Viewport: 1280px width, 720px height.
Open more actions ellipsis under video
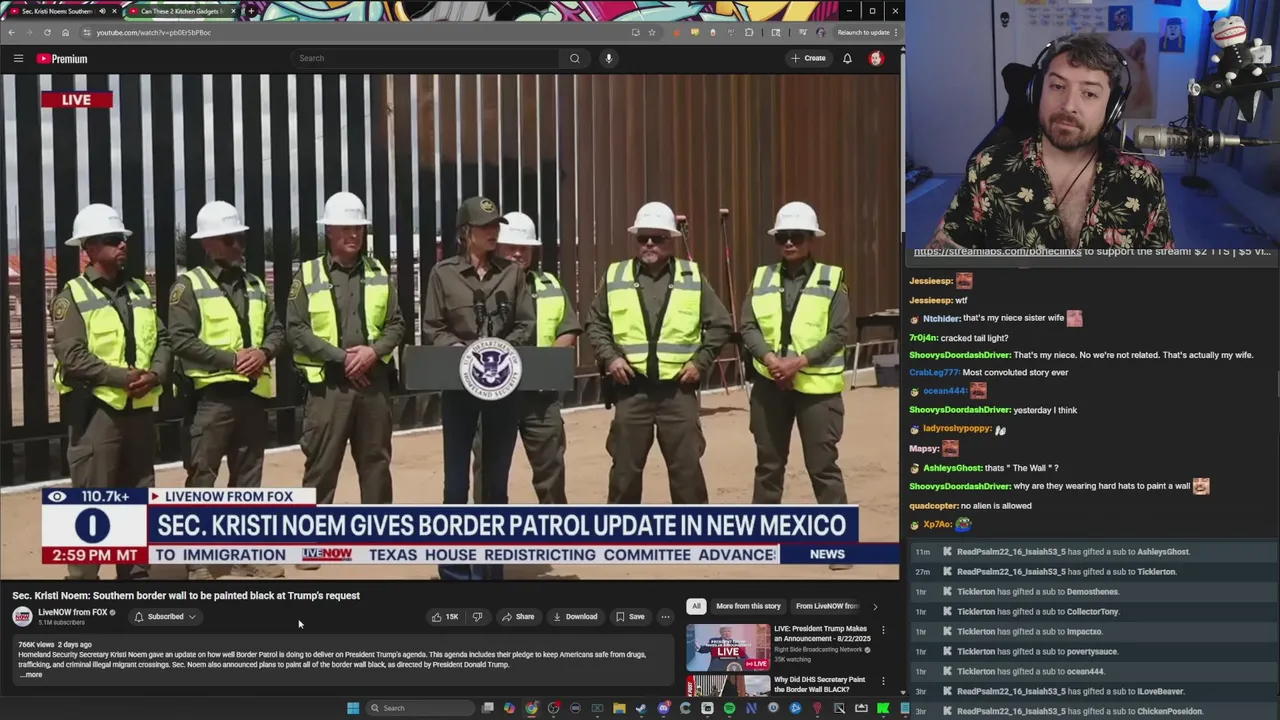665,616
